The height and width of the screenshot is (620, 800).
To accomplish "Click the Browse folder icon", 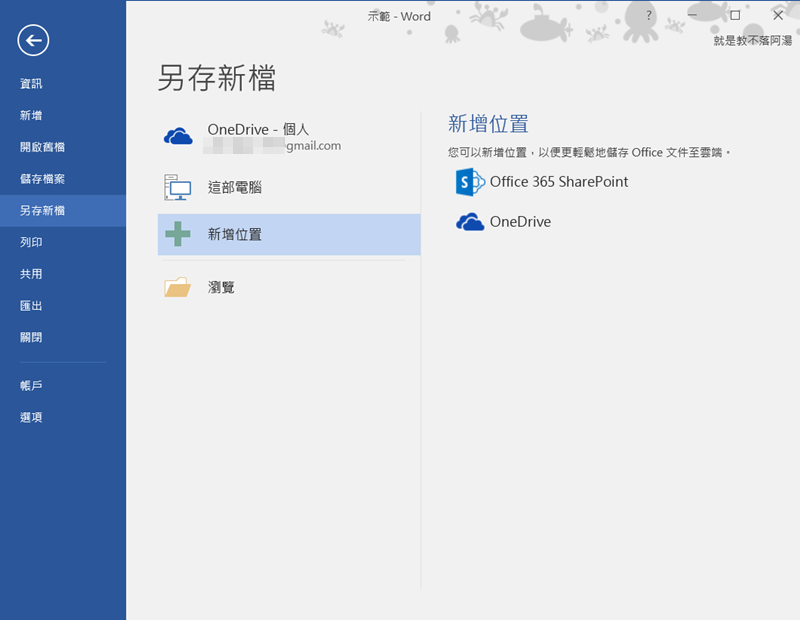I will click(178, 287).
